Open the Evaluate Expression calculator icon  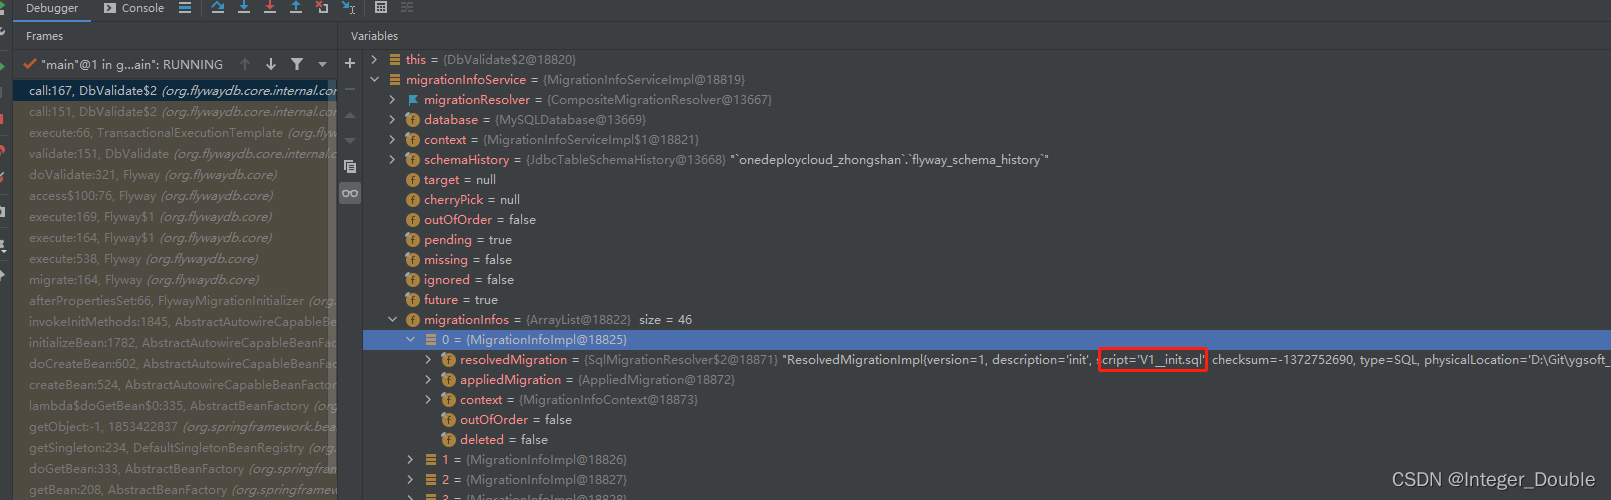point(381,8)
